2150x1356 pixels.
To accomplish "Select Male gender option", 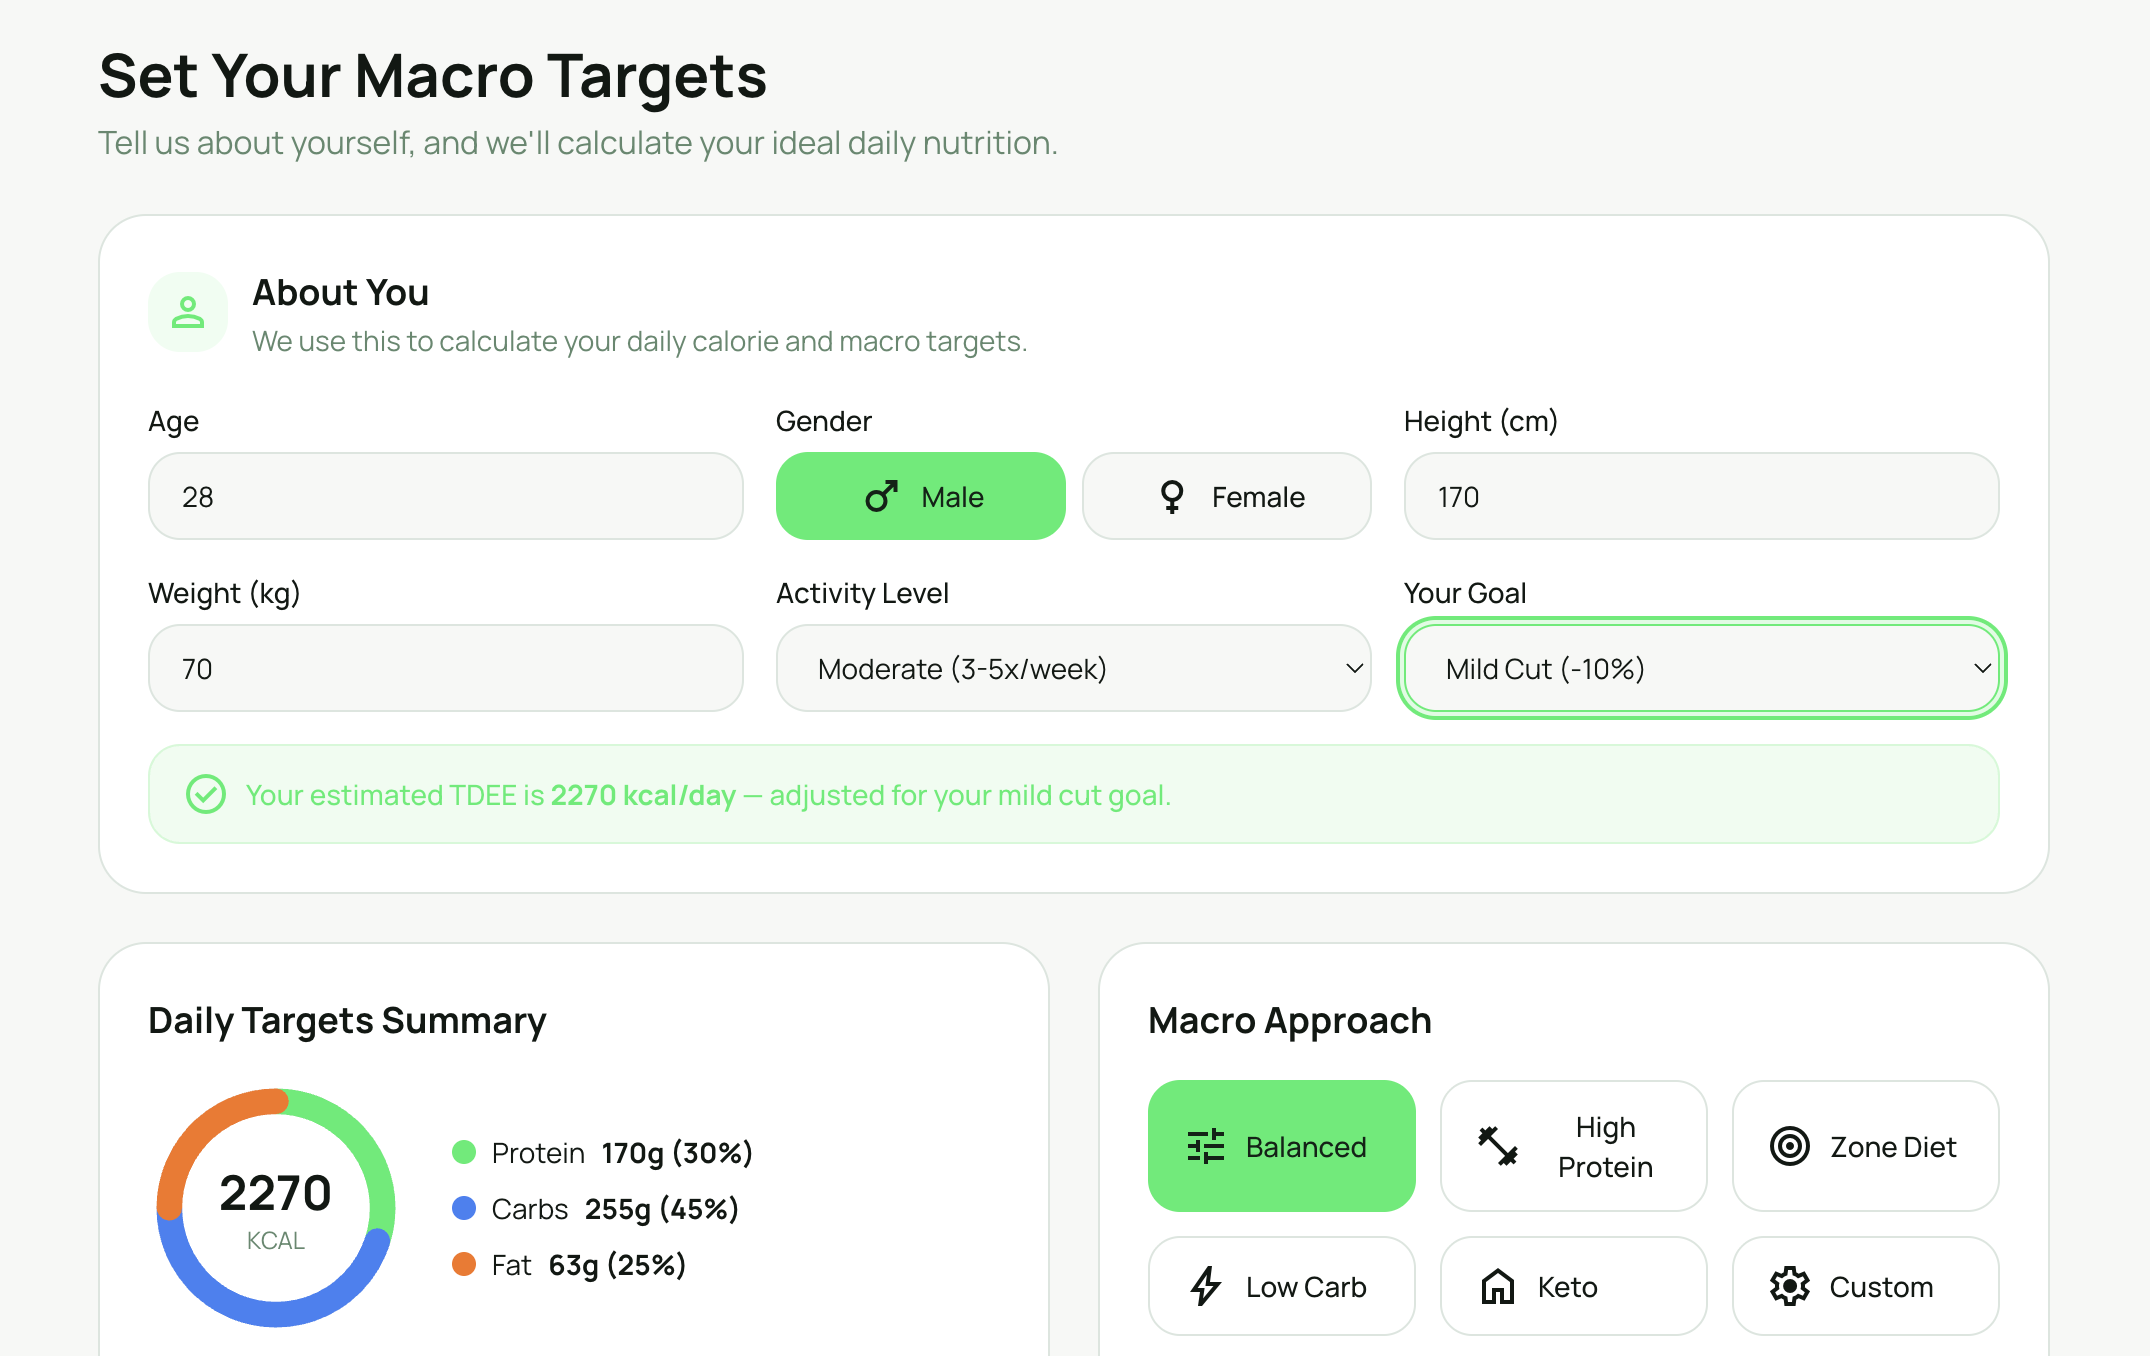I will tap(921, 496).
